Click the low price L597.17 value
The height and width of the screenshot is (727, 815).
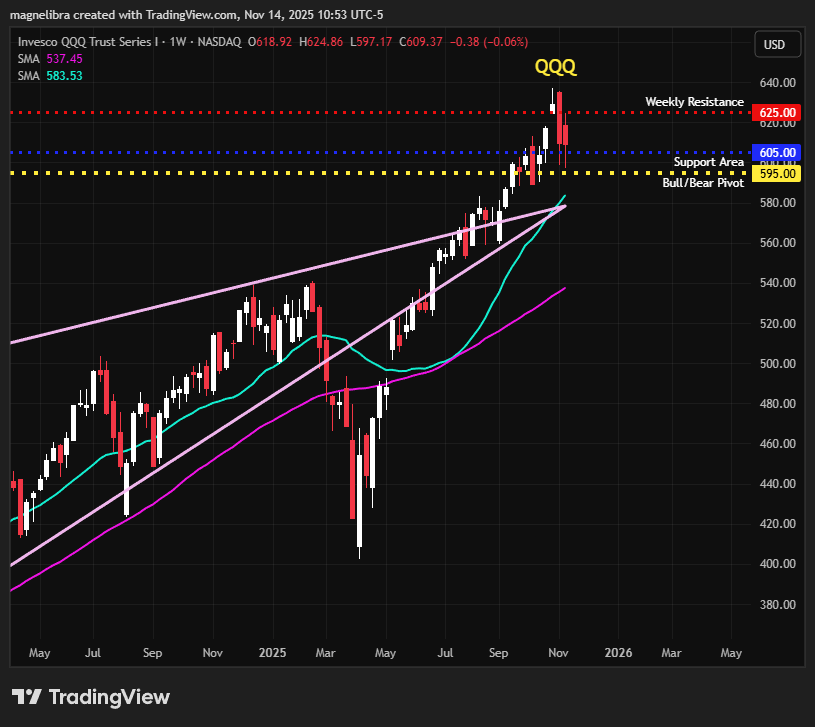point(371,42)
